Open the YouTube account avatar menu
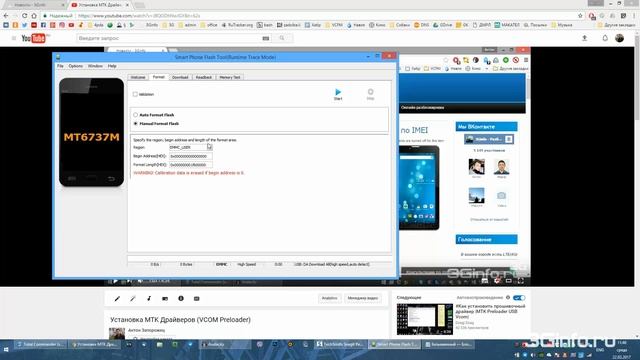The image size is (640, 360). 620,38
